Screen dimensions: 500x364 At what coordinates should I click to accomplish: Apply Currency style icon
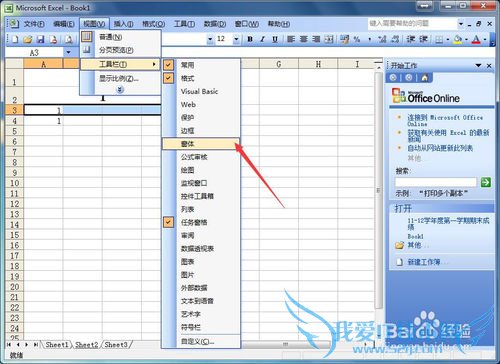(344, 39)
